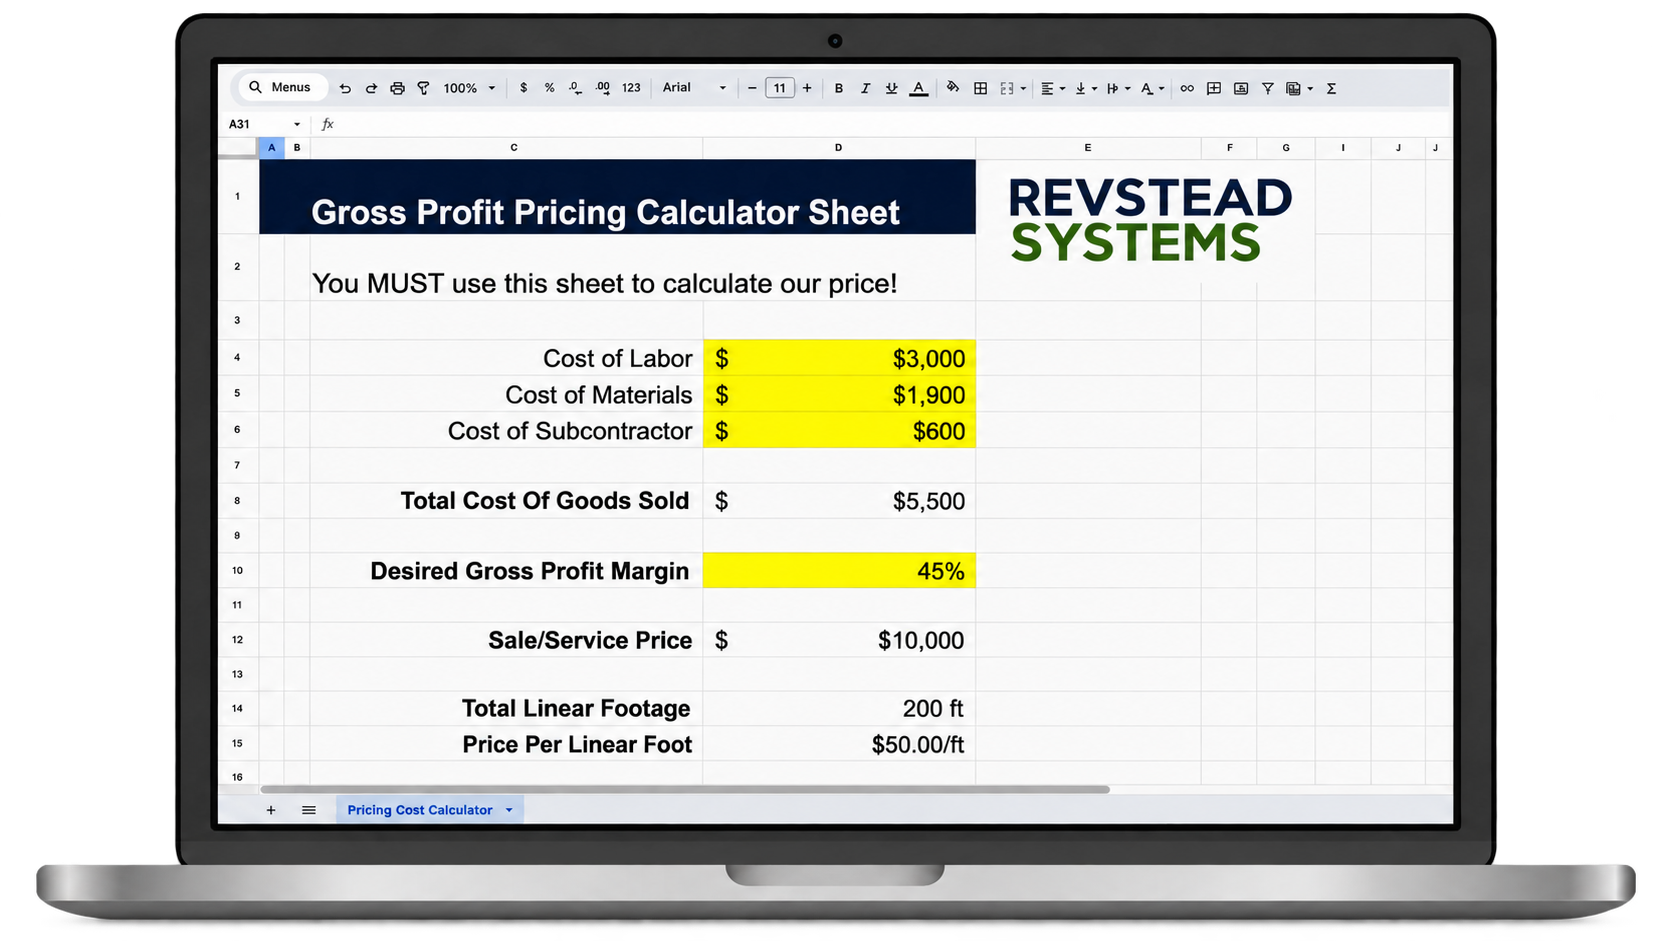Viewport: 1672px width, 941px height.
Task: Open the text color picker
Action: (918, 88)
